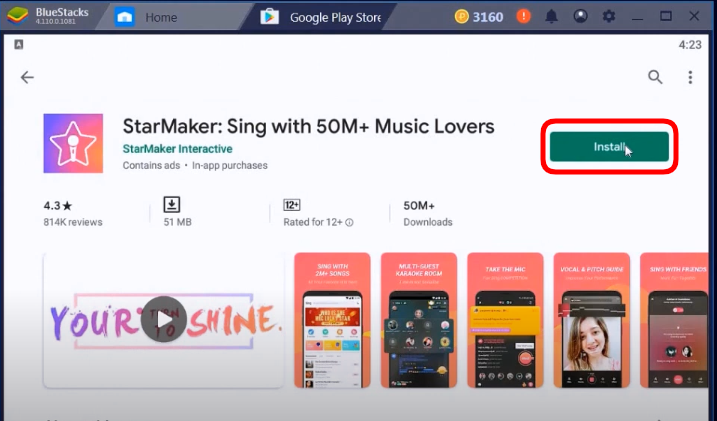Minimize the BlueStacks window

[x=637, y=17]
